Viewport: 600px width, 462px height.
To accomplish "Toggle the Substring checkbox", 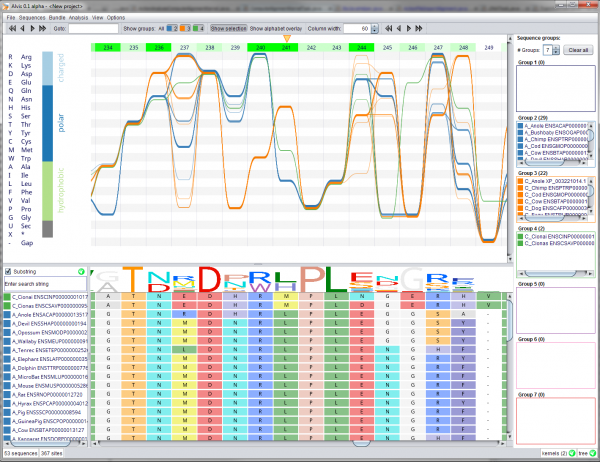I will click(x=9, y=270).
